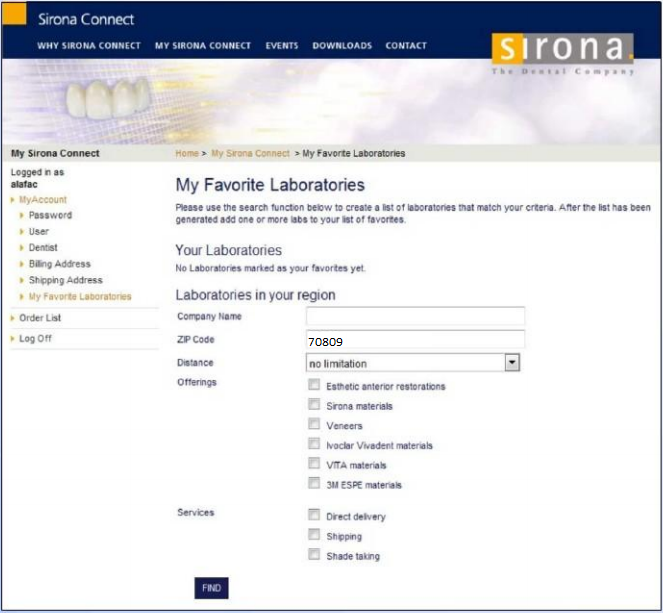Open the Downloads menu item
This screenshot has height=614, width=665.
342,46
